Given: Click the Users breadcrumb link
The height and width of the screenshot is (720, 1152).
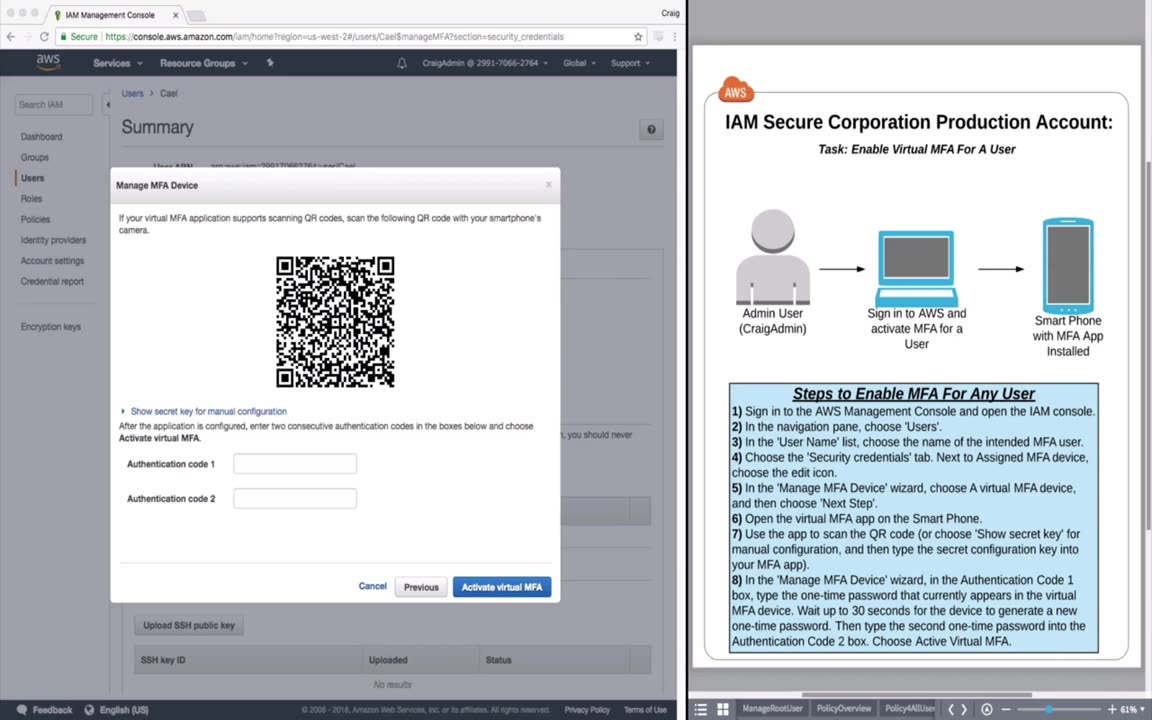Looking at the screenshot, I should [x=132, y=93].
